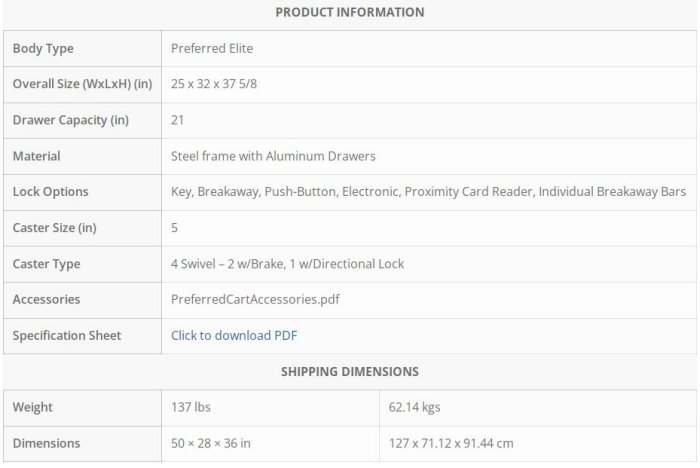Click the '62.14 kgs' weight value
700x468 pixels.
tap(415, 408)
